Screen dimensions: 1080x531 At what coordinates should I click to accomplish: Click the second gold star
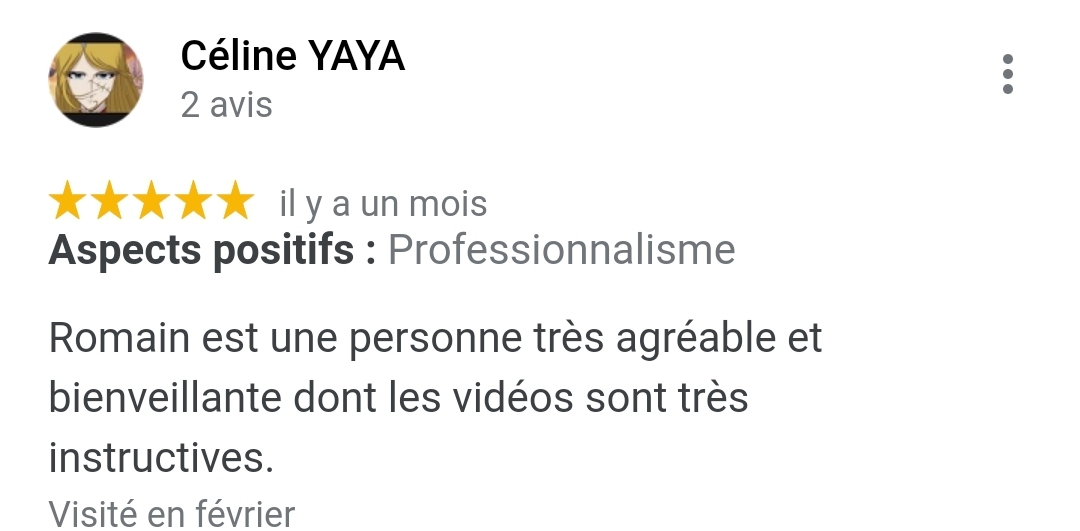pyautogui.click(x=110, y=200)
